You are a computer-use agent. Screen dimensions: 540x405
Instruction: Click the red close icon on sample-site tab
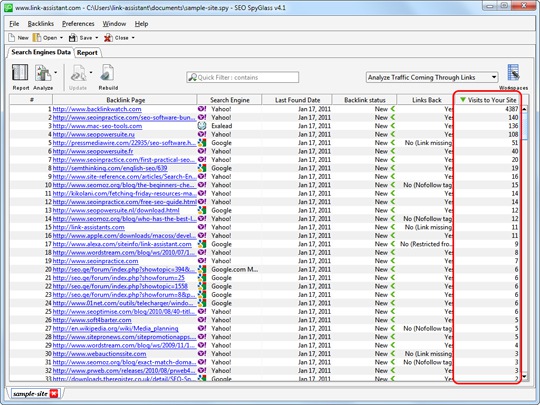pyautogui.click(x=54, y=393)
